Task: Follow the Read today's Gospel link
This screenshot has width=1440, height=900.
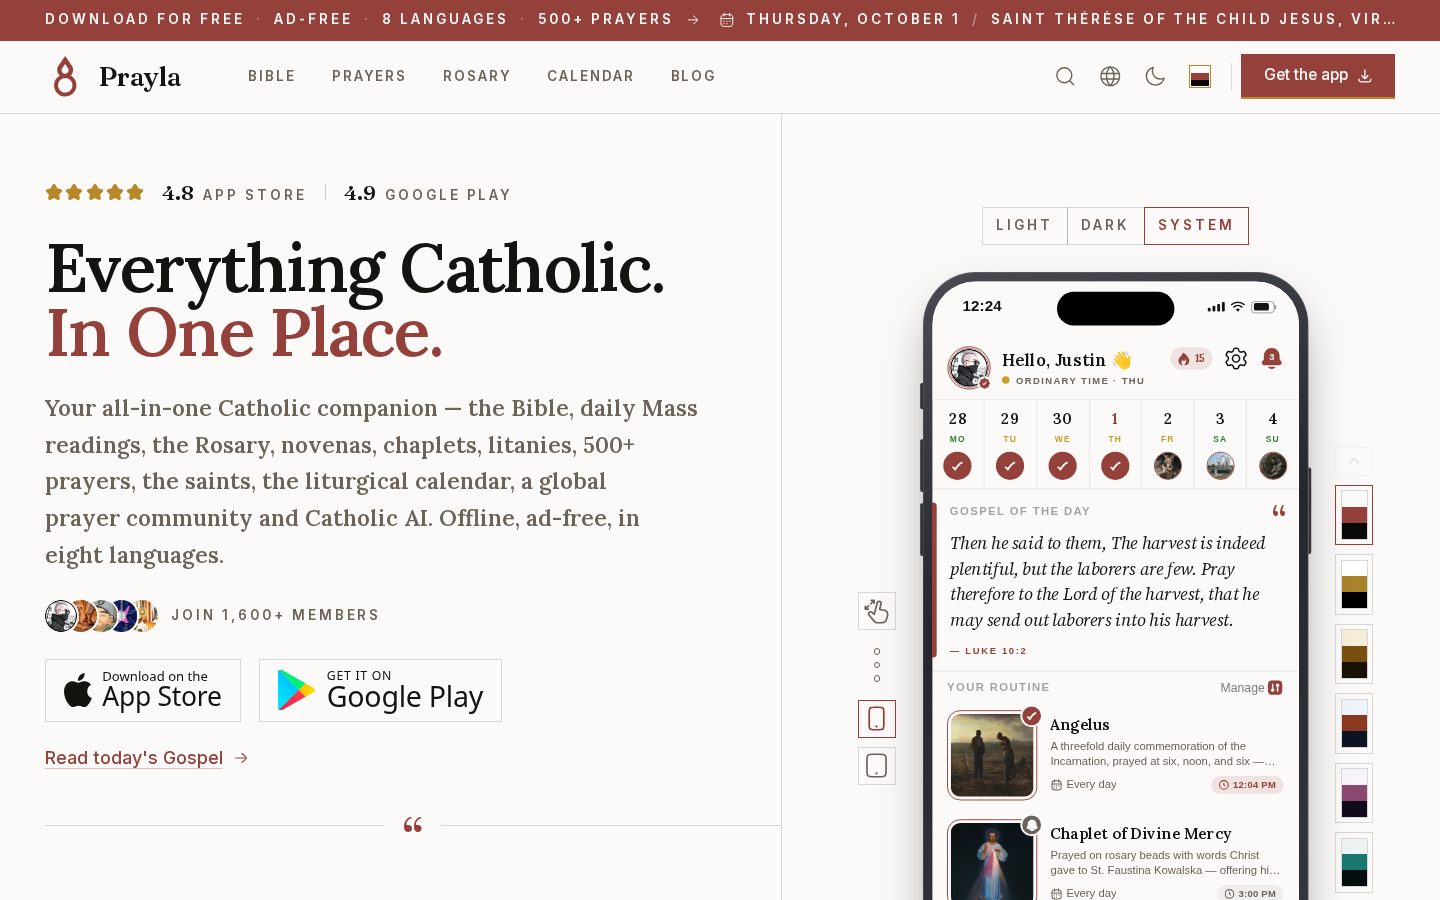Action: (x=146, y=758)
